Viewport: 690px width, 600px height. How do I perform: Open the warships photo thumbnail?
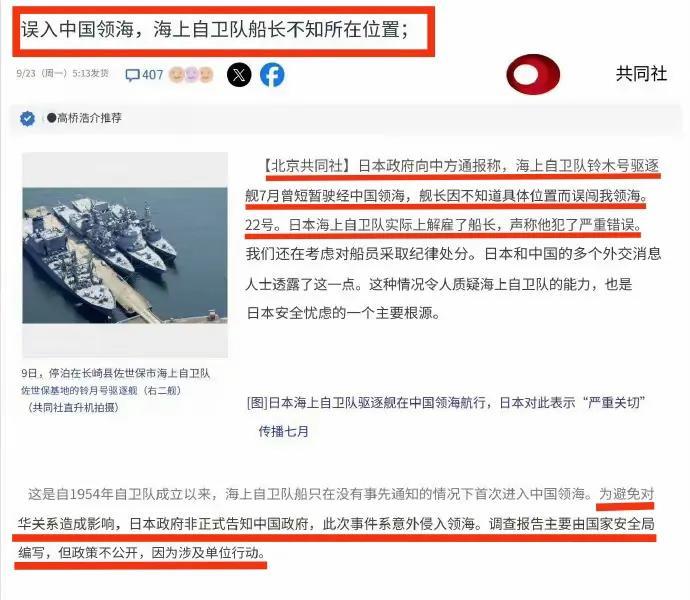(125, 255)
